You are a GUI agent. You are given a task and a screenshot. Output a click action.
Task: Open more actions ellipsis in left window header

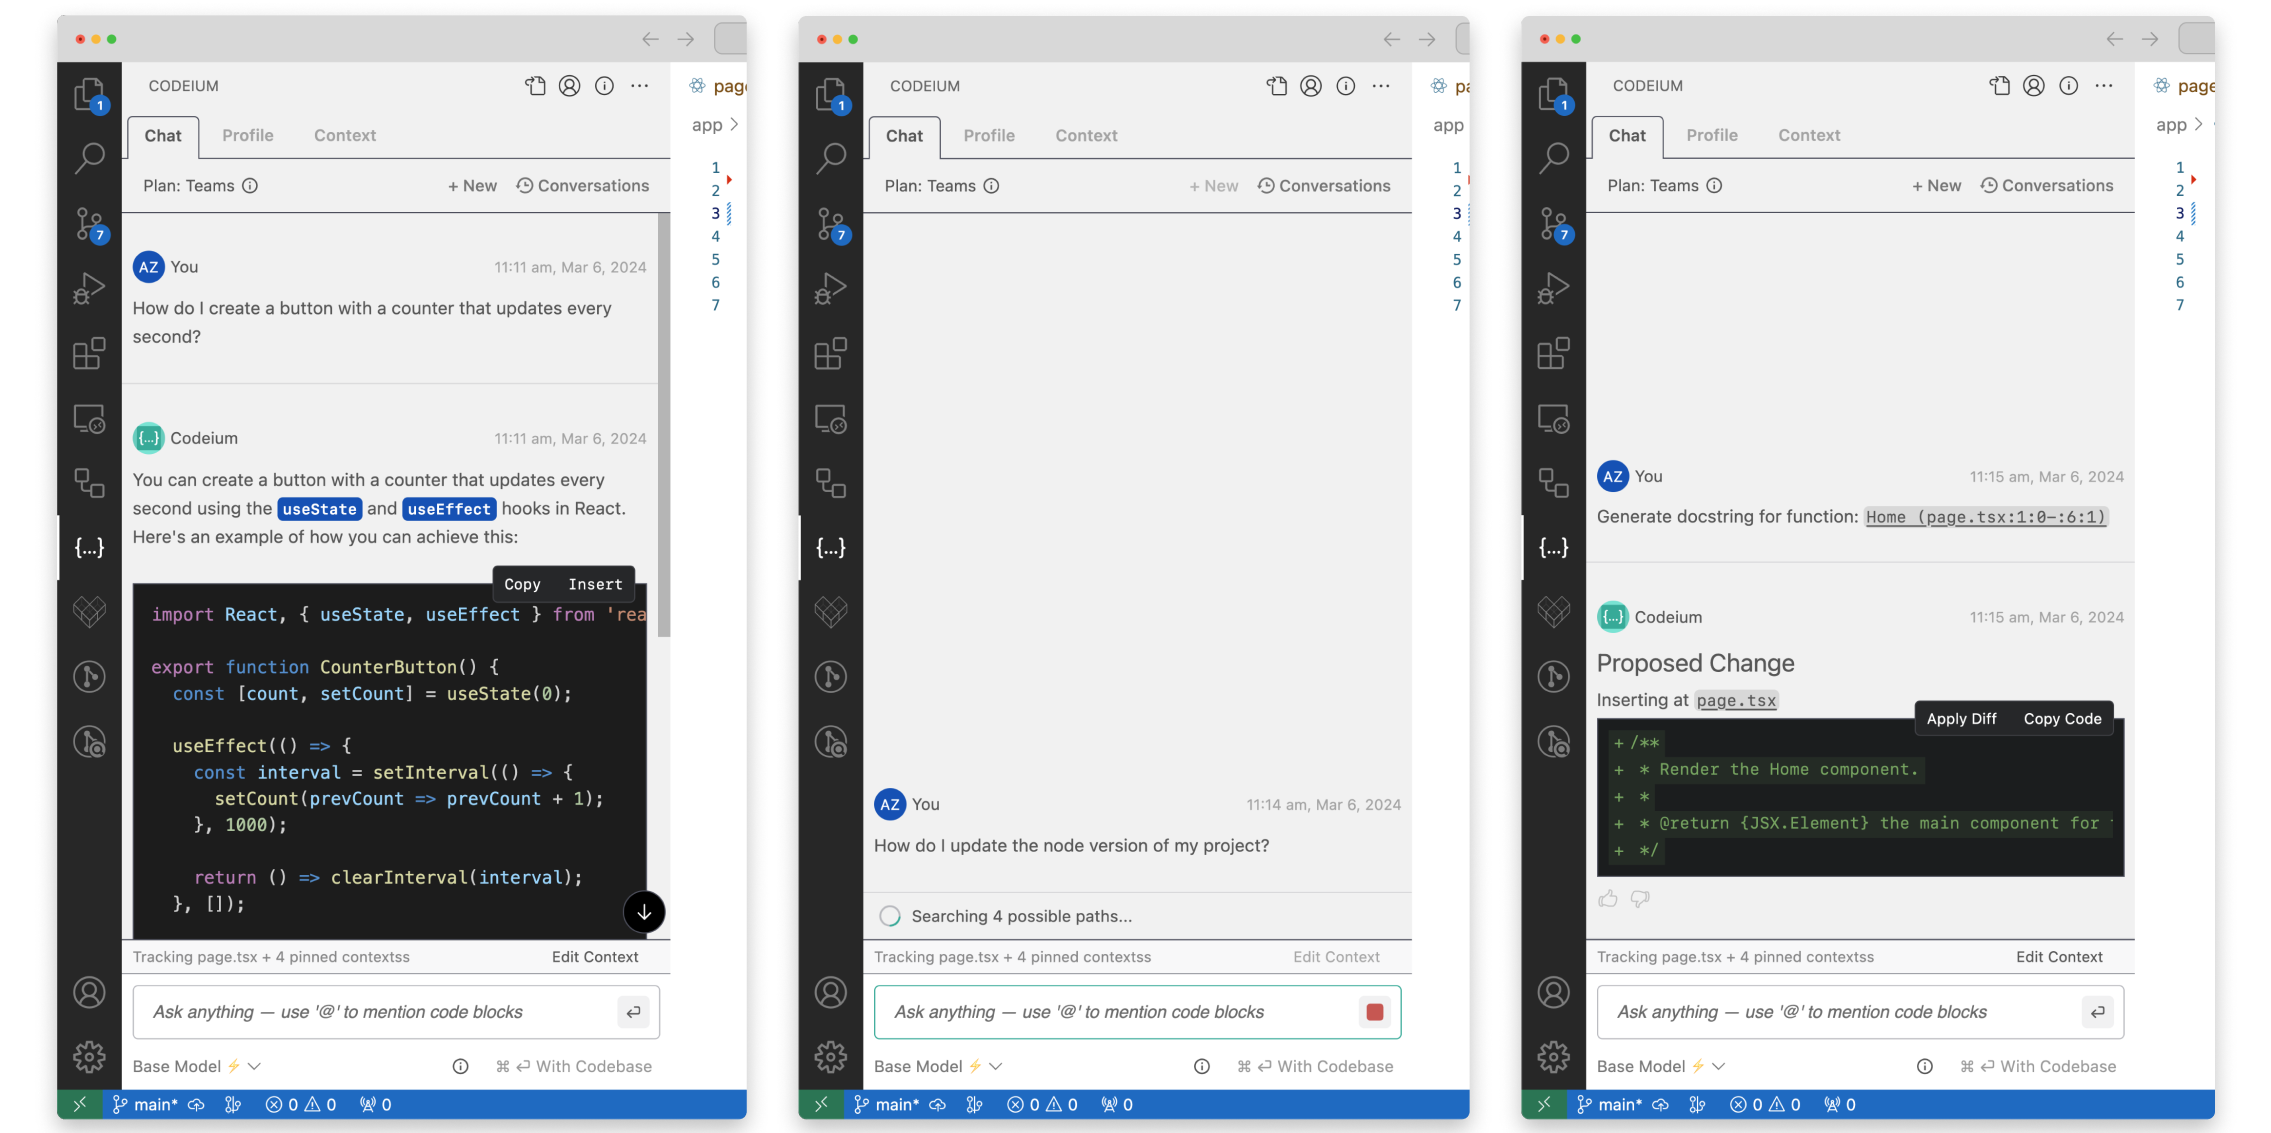tap(640, 86)
